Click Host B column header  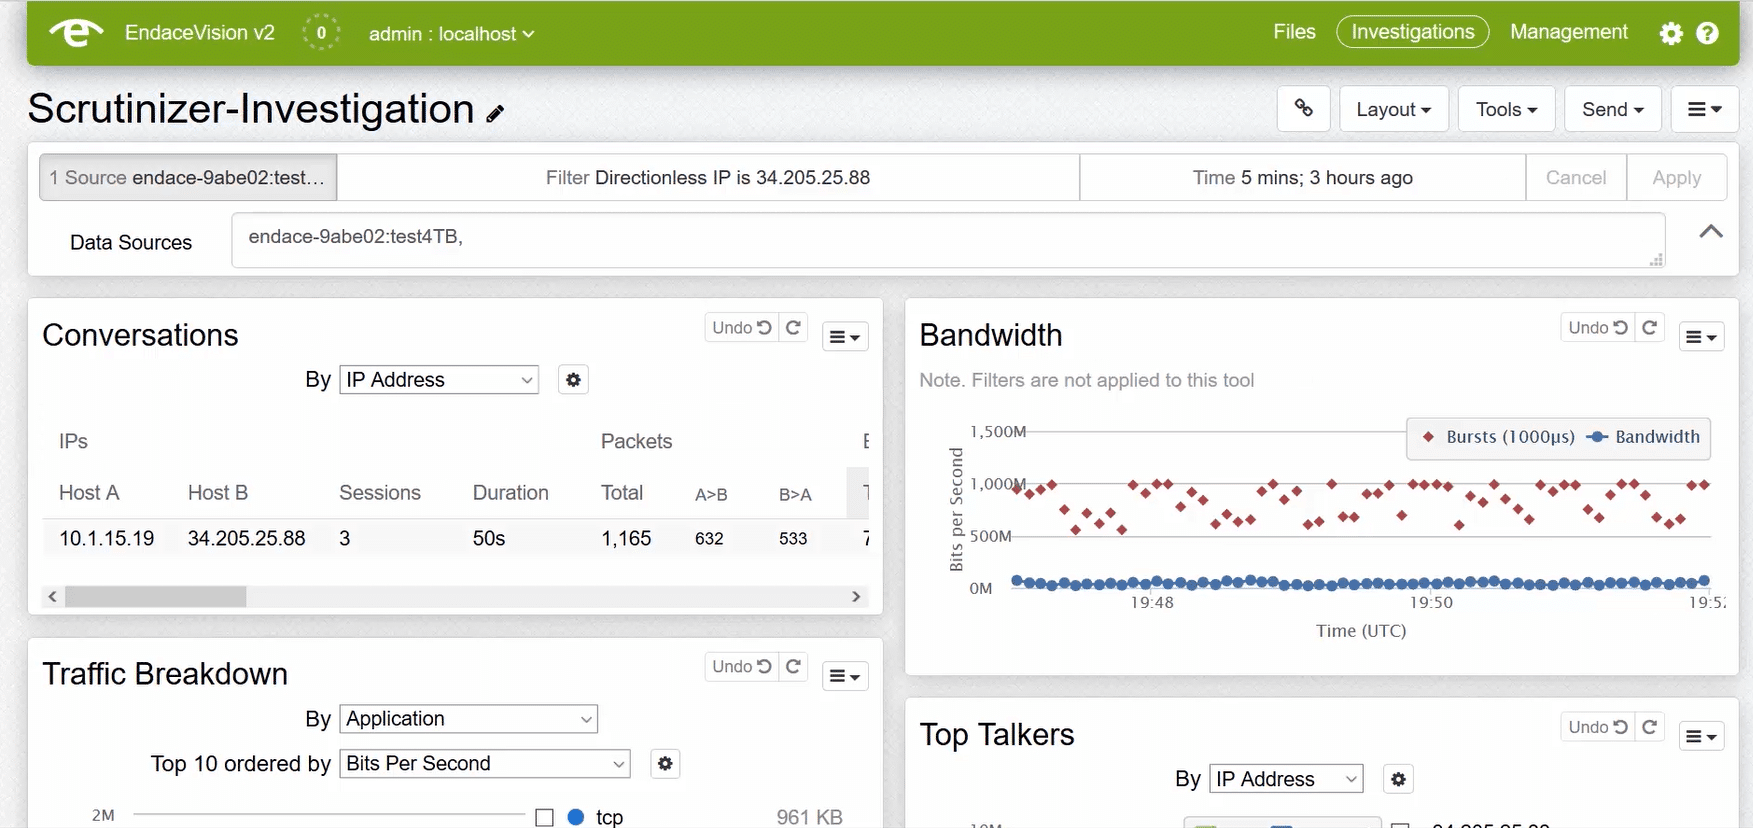(x=218, y=493)
